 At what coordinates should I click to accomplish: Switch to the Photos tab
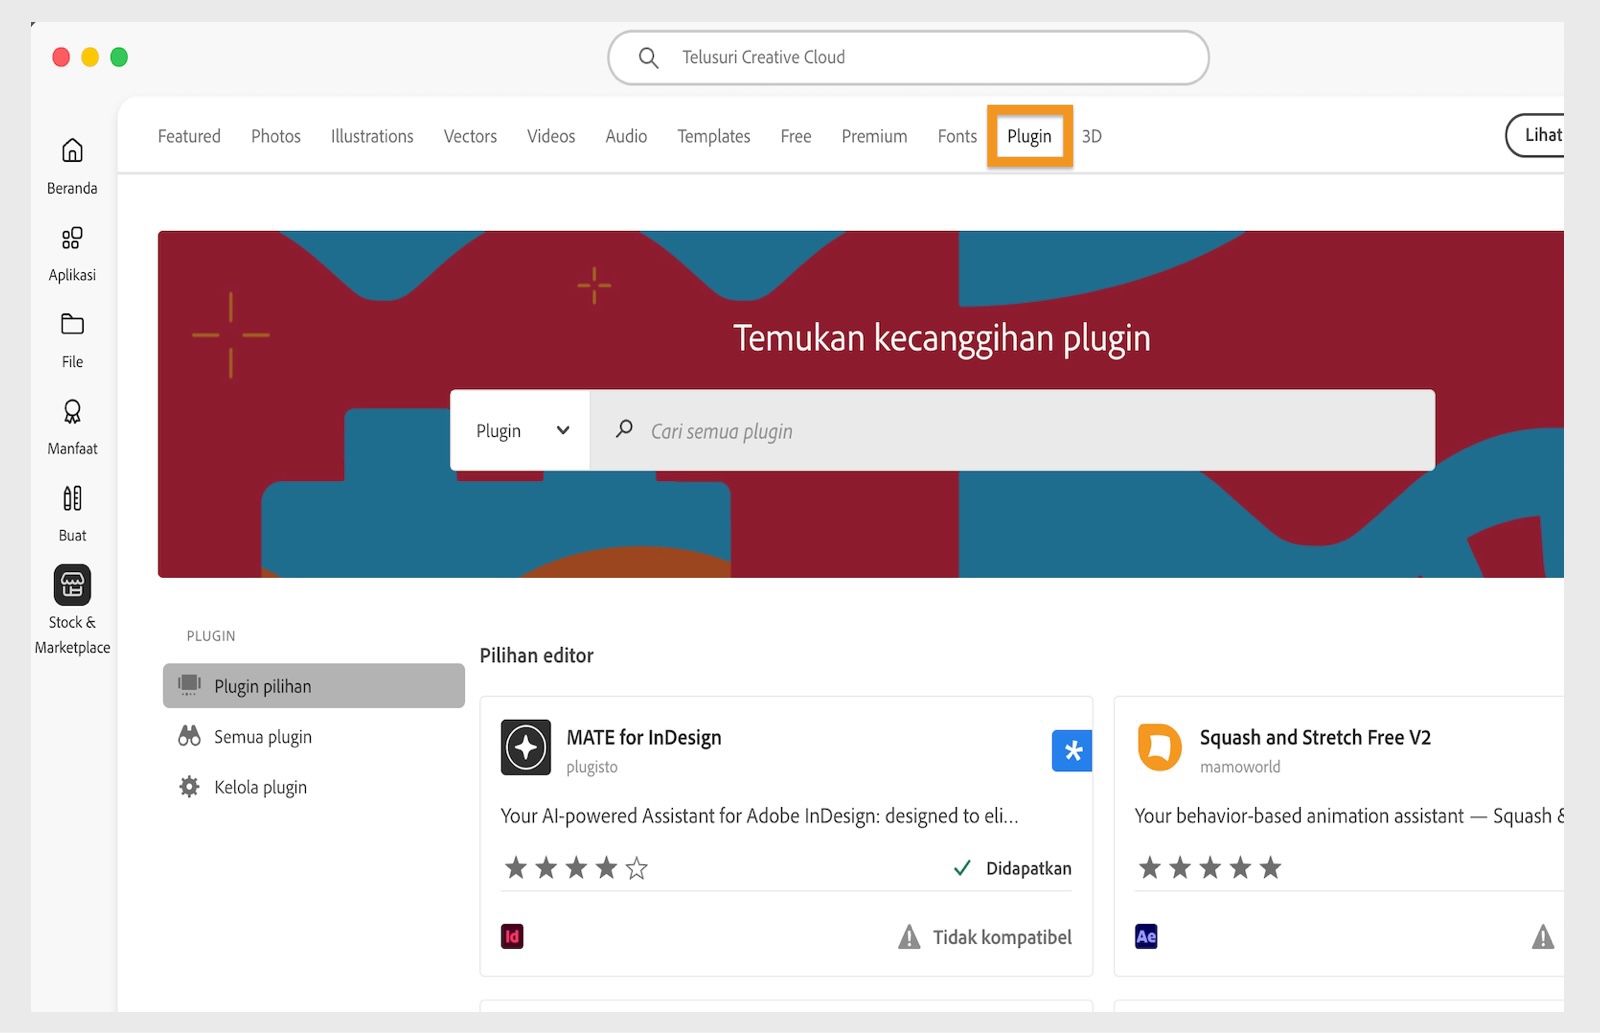pos(276,136)
